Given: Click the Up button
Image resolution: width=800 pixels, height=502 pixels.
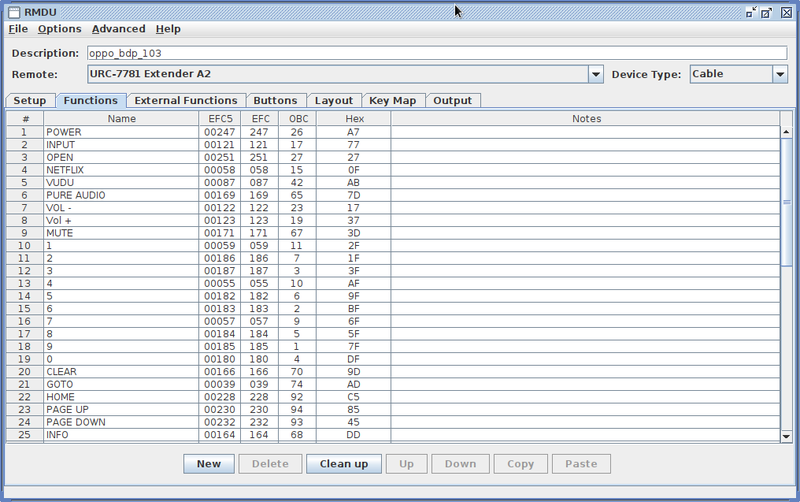Looking at the screenshot, I should [x=407, y=464].
